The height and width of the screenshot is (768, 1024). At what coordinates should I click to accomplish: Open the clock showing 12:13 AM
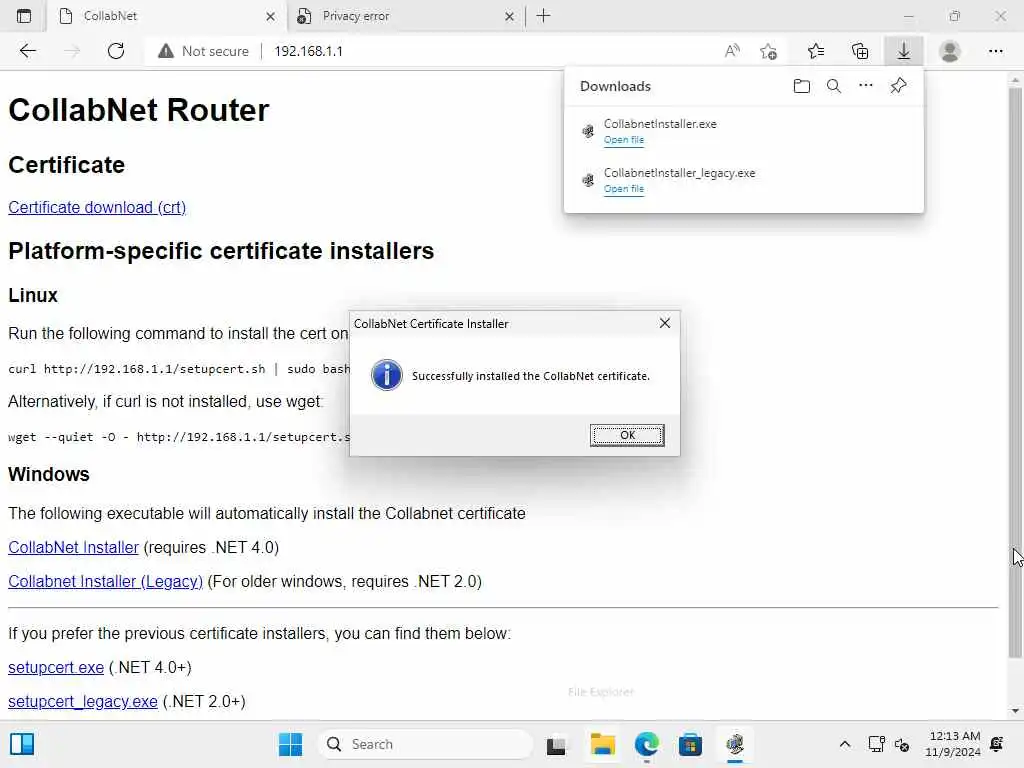[953, 744]
